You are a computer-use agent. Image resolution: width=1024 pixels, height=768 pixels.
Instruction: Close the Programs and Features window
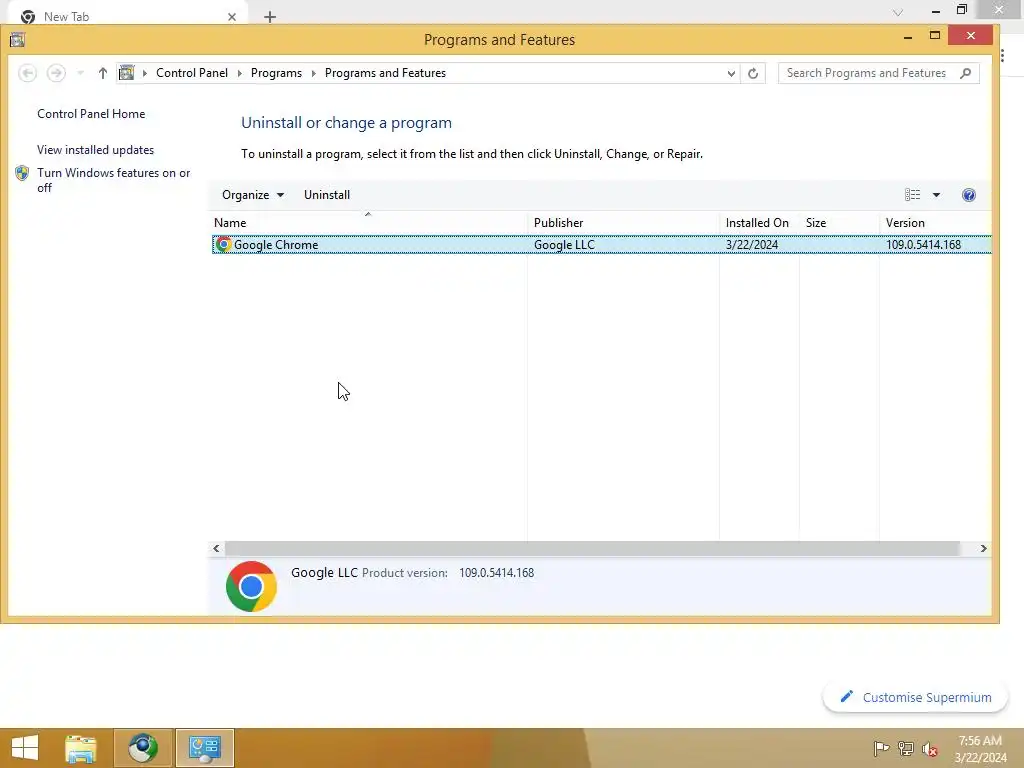tap(970, 35)
